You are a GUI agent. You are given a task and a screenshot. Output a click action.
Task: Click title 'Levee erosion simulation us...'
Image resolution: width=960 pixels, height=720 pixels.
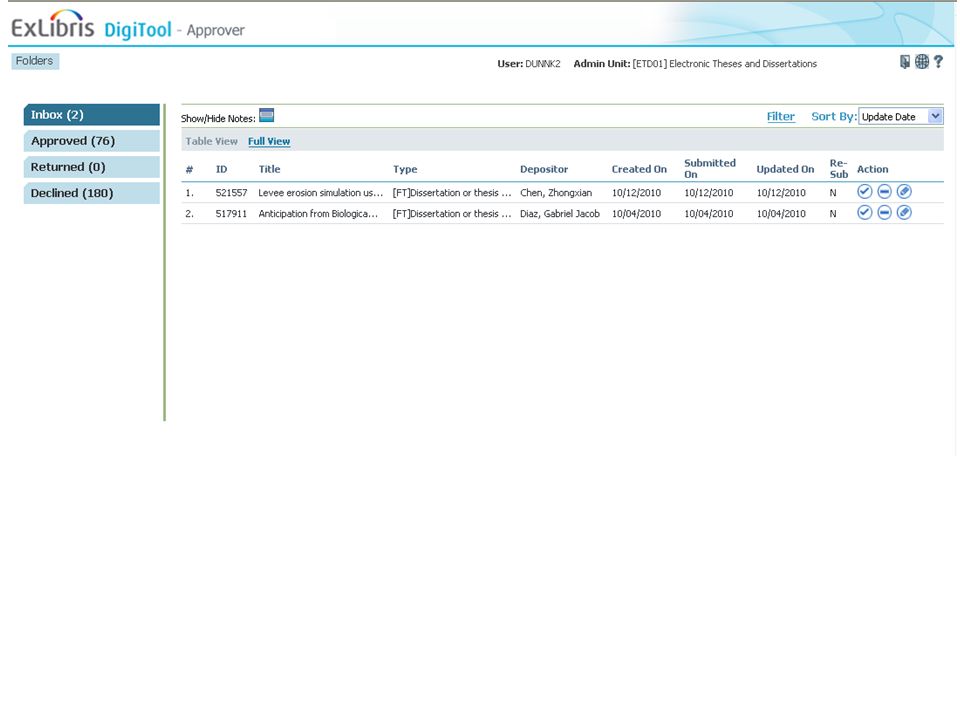pos(320,193)
